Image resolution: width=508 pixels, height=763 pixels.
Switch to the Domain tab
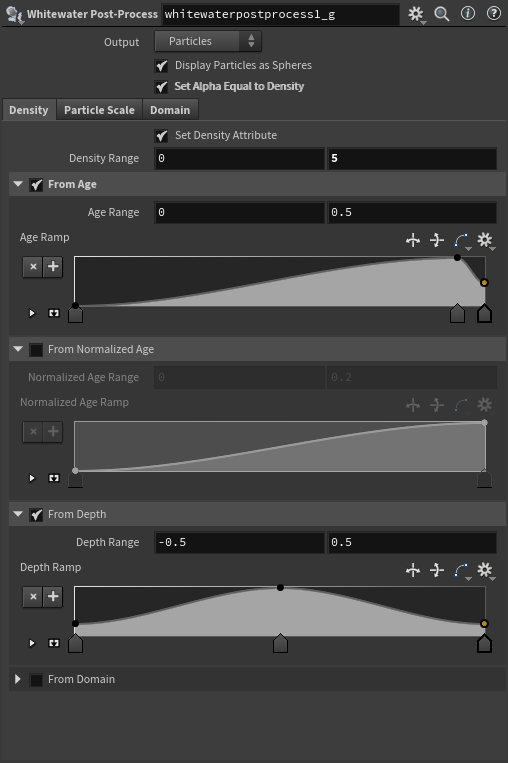pyautogui.click(x=170, y=110)
